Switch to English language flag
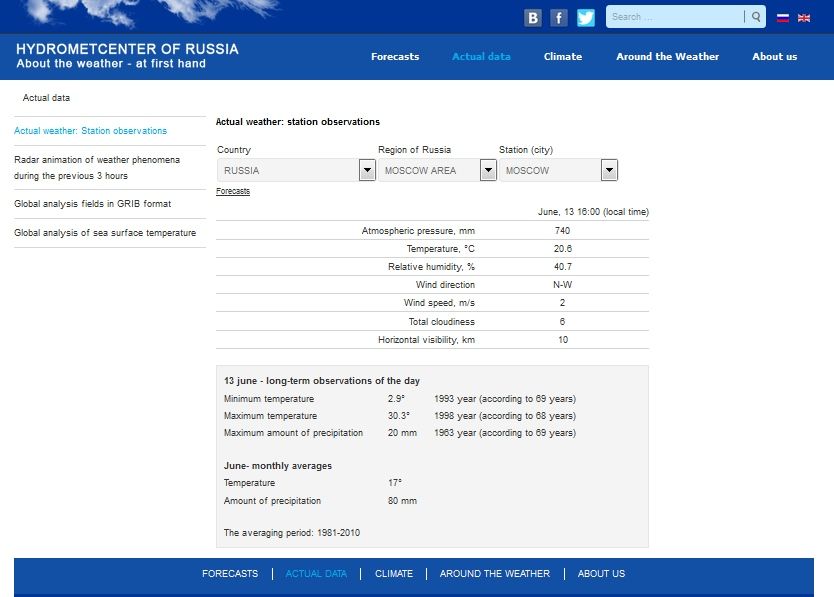This screenshot has width=834, height=597. pos(804,18)
